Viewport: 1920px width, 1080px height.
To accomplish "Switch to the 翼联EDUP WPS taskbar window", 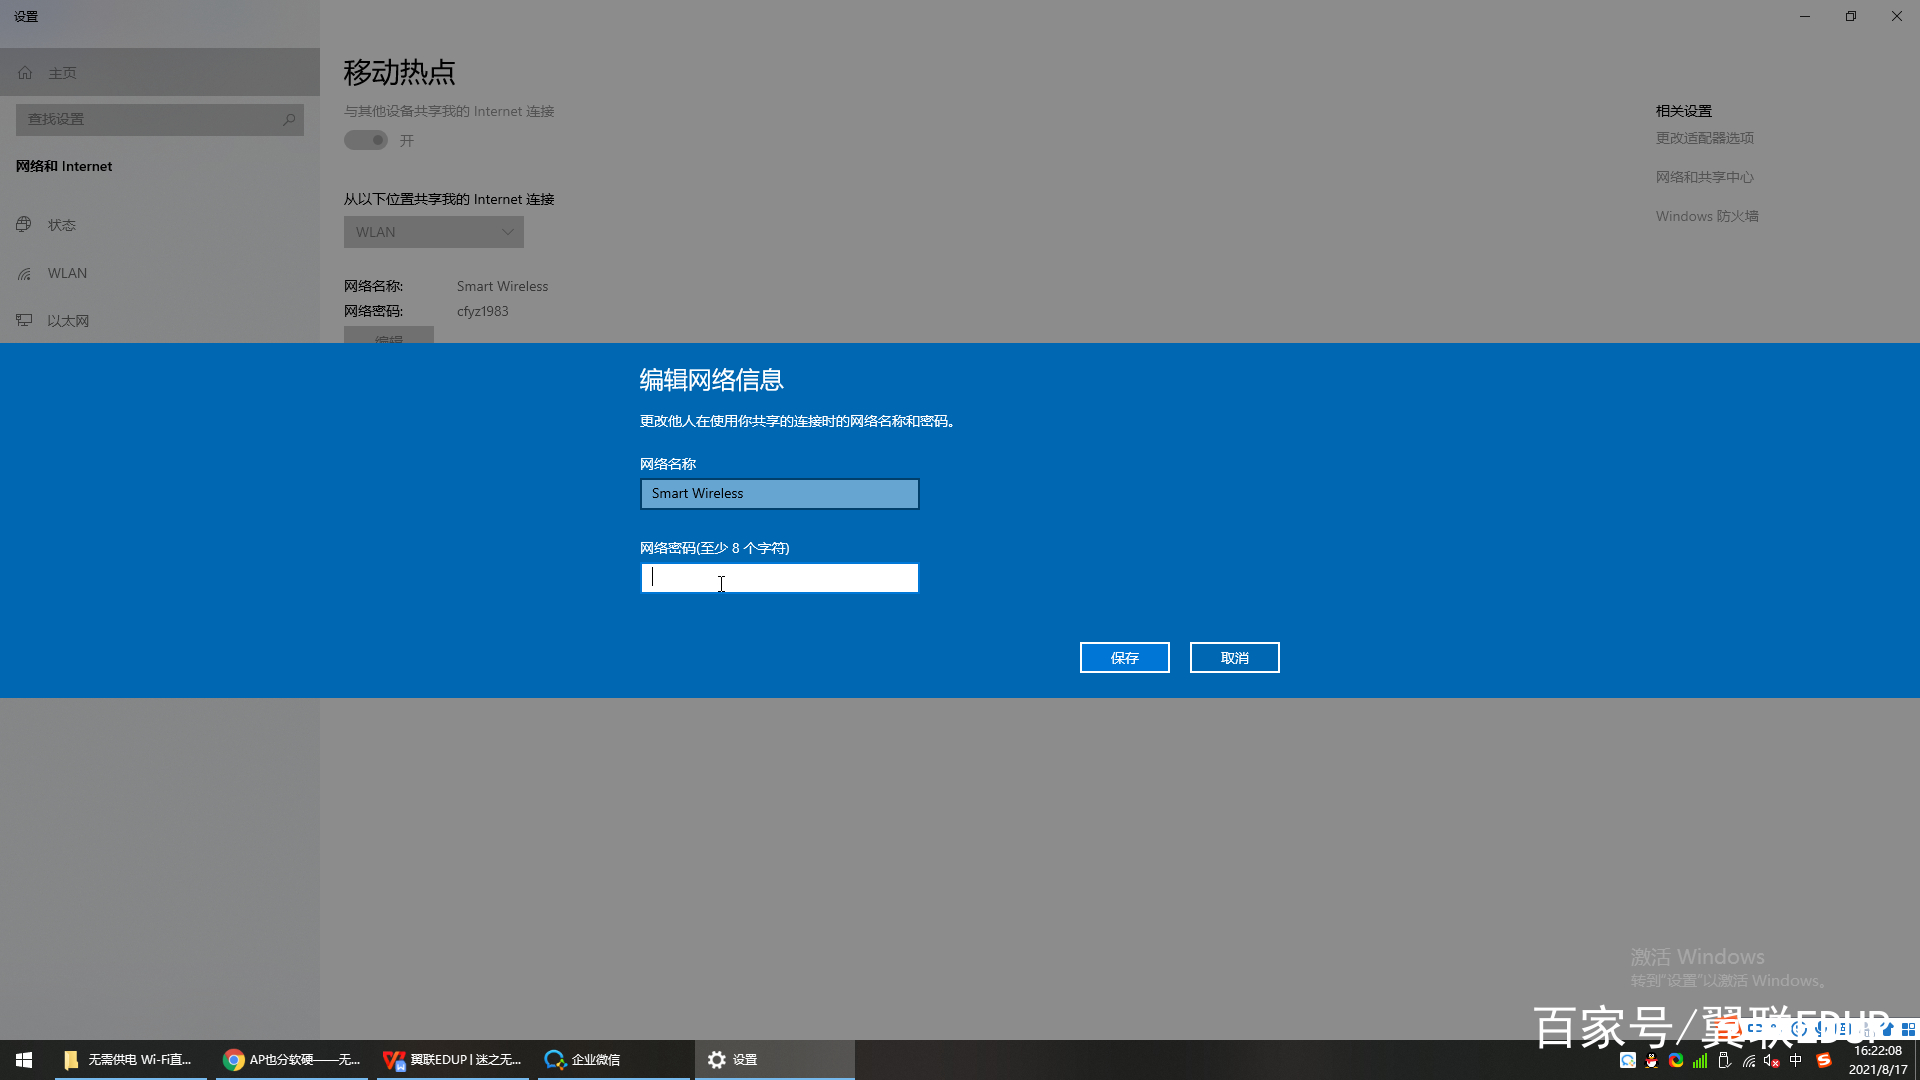I will (x=453, y=1060).
